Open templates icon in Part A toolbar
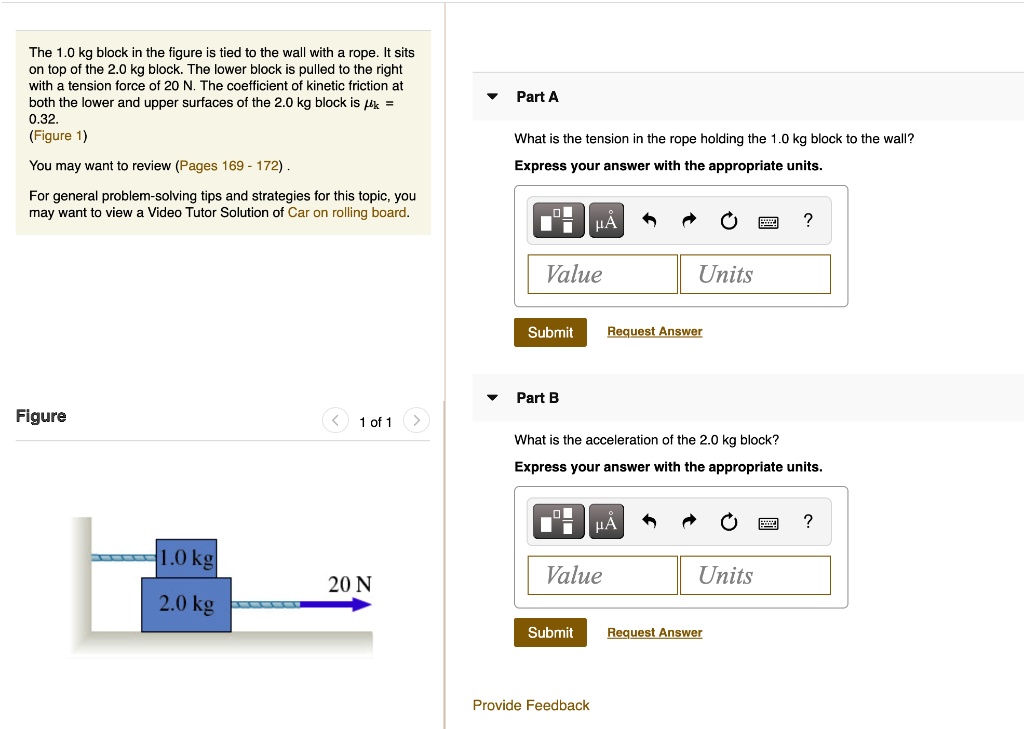1024x729 pixels. (x=558, y=220)
